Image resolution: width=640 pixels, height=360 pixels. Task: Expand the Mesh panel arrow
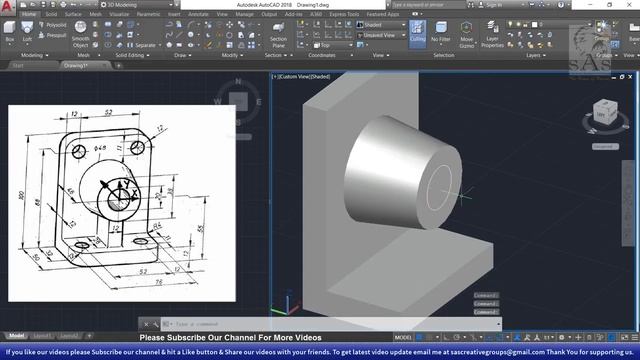pyautogui.click(x=99, y=55)
